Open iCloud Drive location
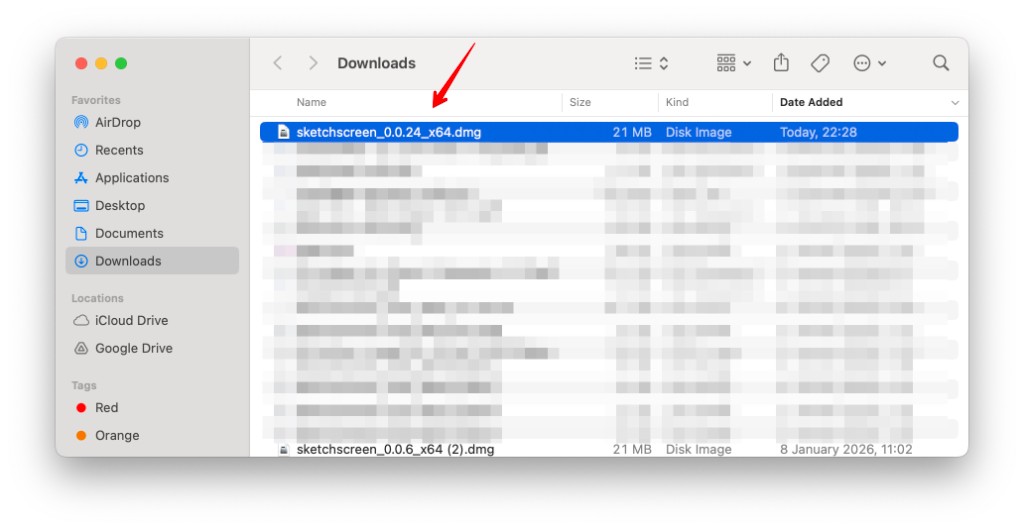 tap(121, 320)
